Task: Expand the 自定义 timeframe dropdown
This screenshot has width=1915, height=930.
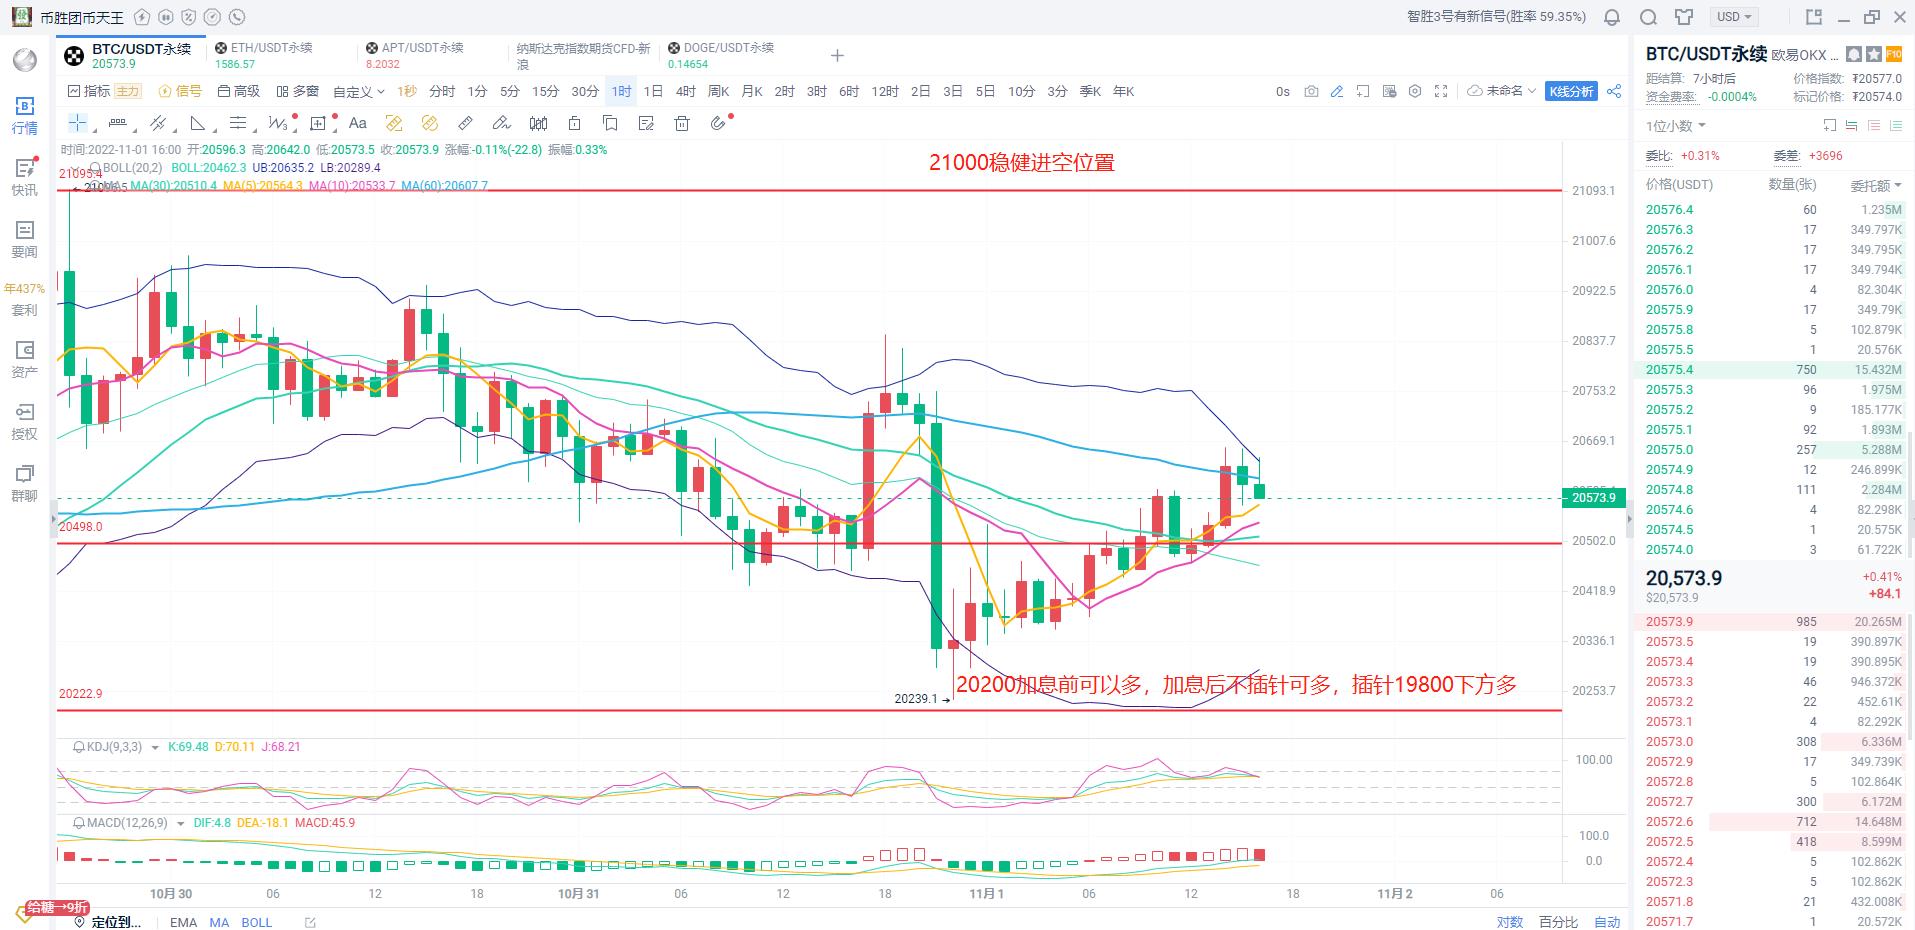Action: pyautogui.click(x=359, y=92)
